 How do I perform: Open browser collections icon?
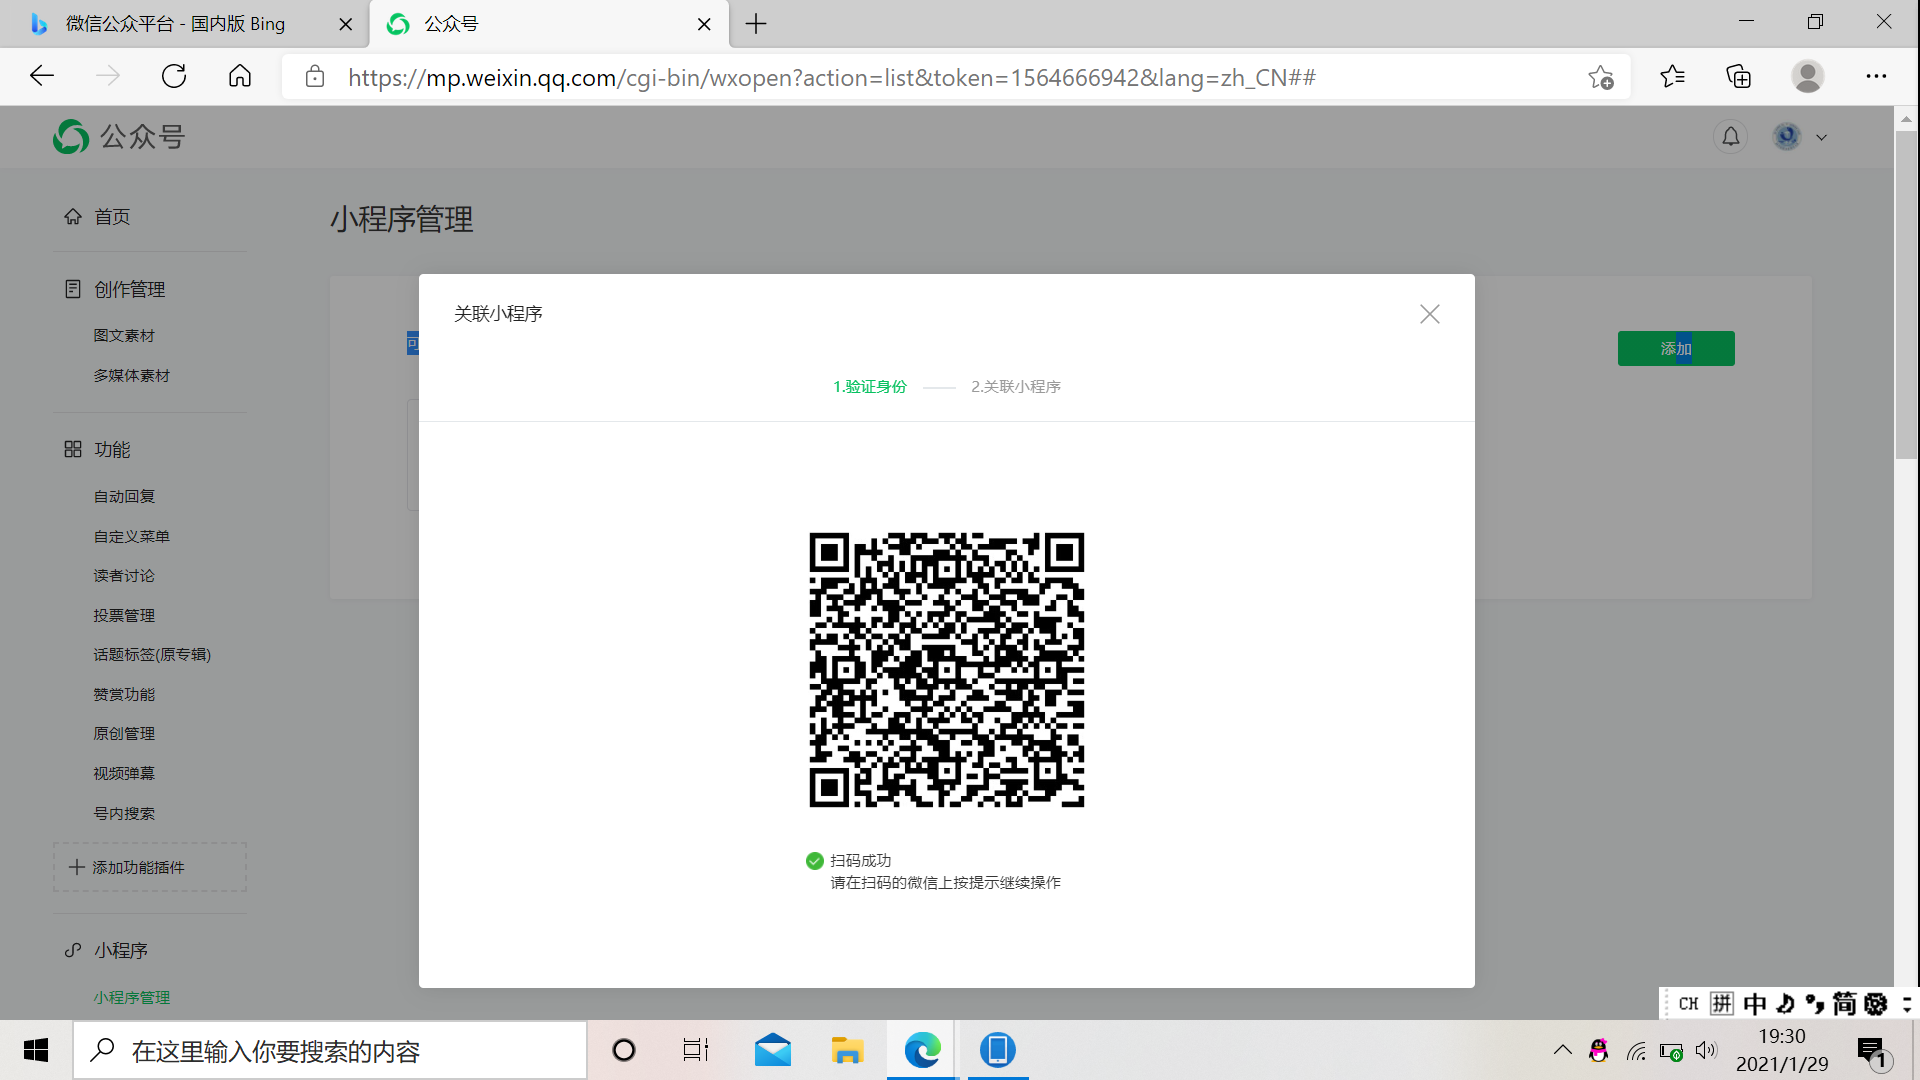1739,77
